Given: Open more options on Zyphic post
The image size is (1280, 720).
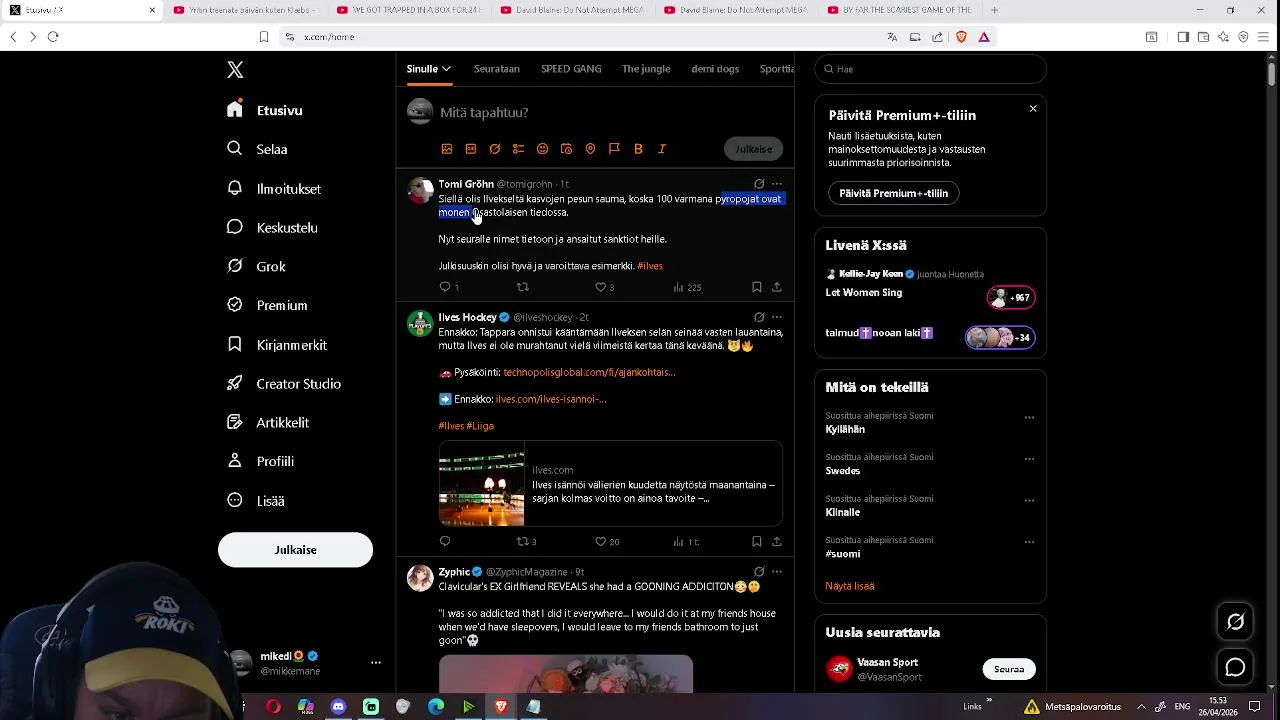Looking at the screenshot, I should click(x=777, y=572).
